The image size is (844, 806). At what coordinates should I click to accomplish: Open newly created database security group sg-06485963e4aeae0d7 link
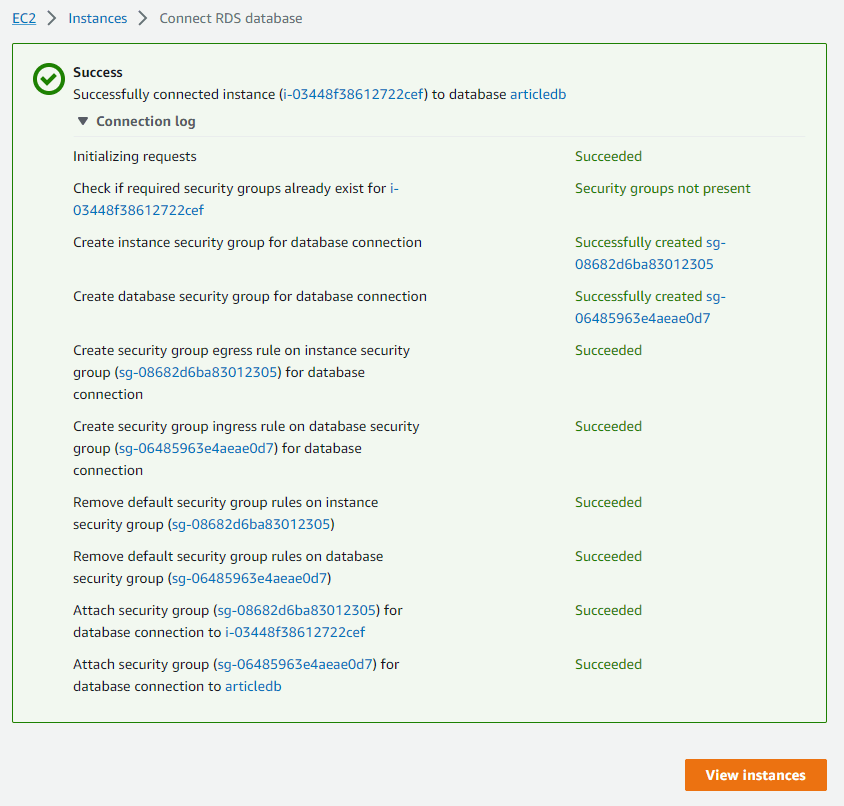coord(642,318)
